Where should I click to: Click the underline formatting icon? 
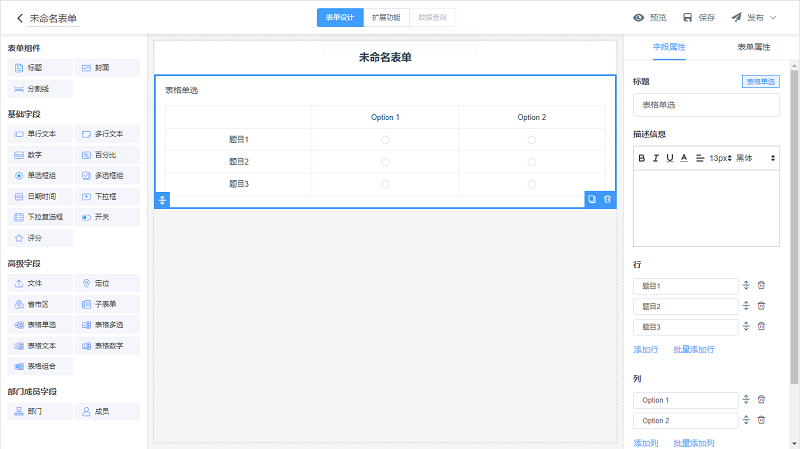(x=670, y=158)
